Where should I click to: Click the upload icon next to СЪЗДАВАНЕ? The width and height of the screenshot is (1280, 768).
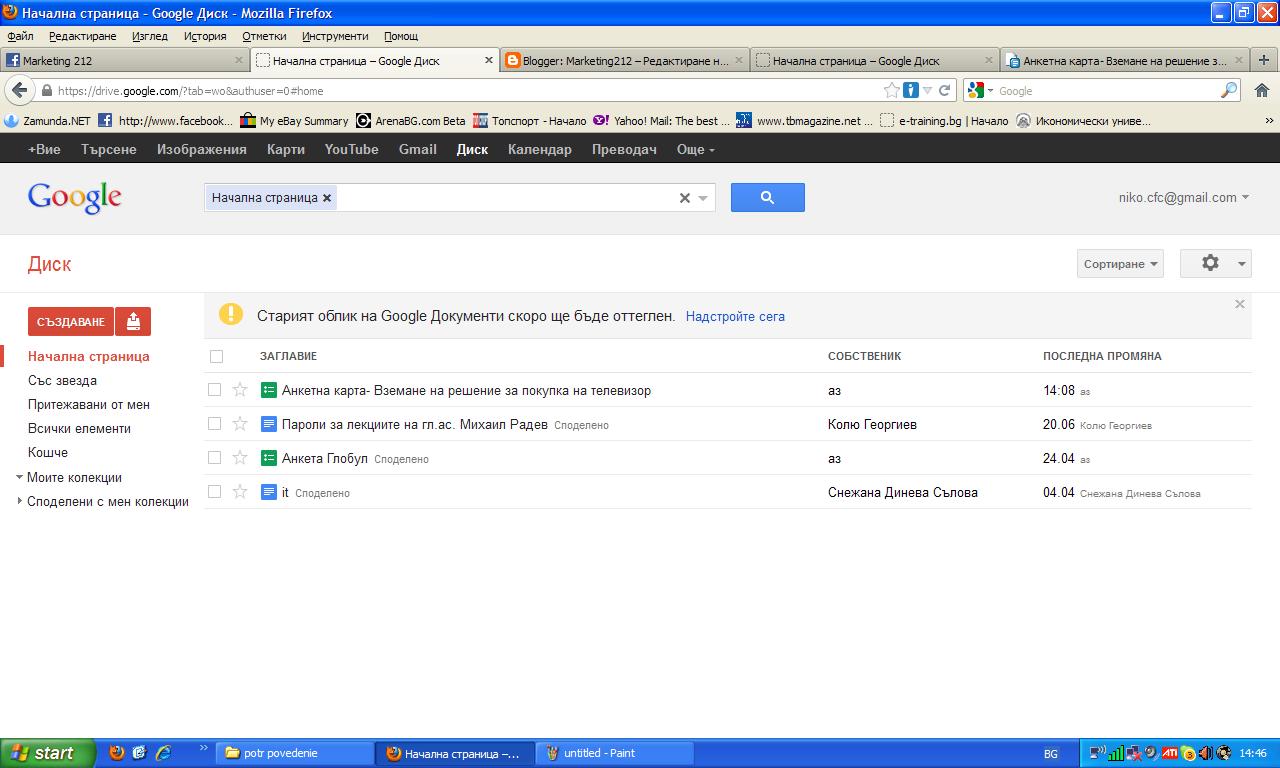pyautogui.click(x=133, y=321)
